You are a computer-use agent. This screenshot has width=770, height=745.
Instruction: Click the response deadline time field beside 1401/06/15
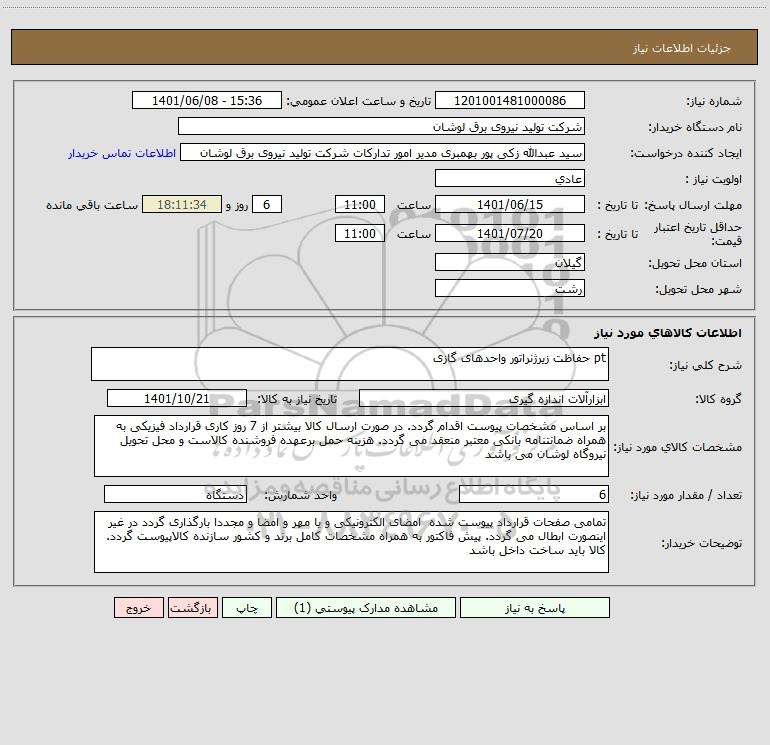coord(359,204)
